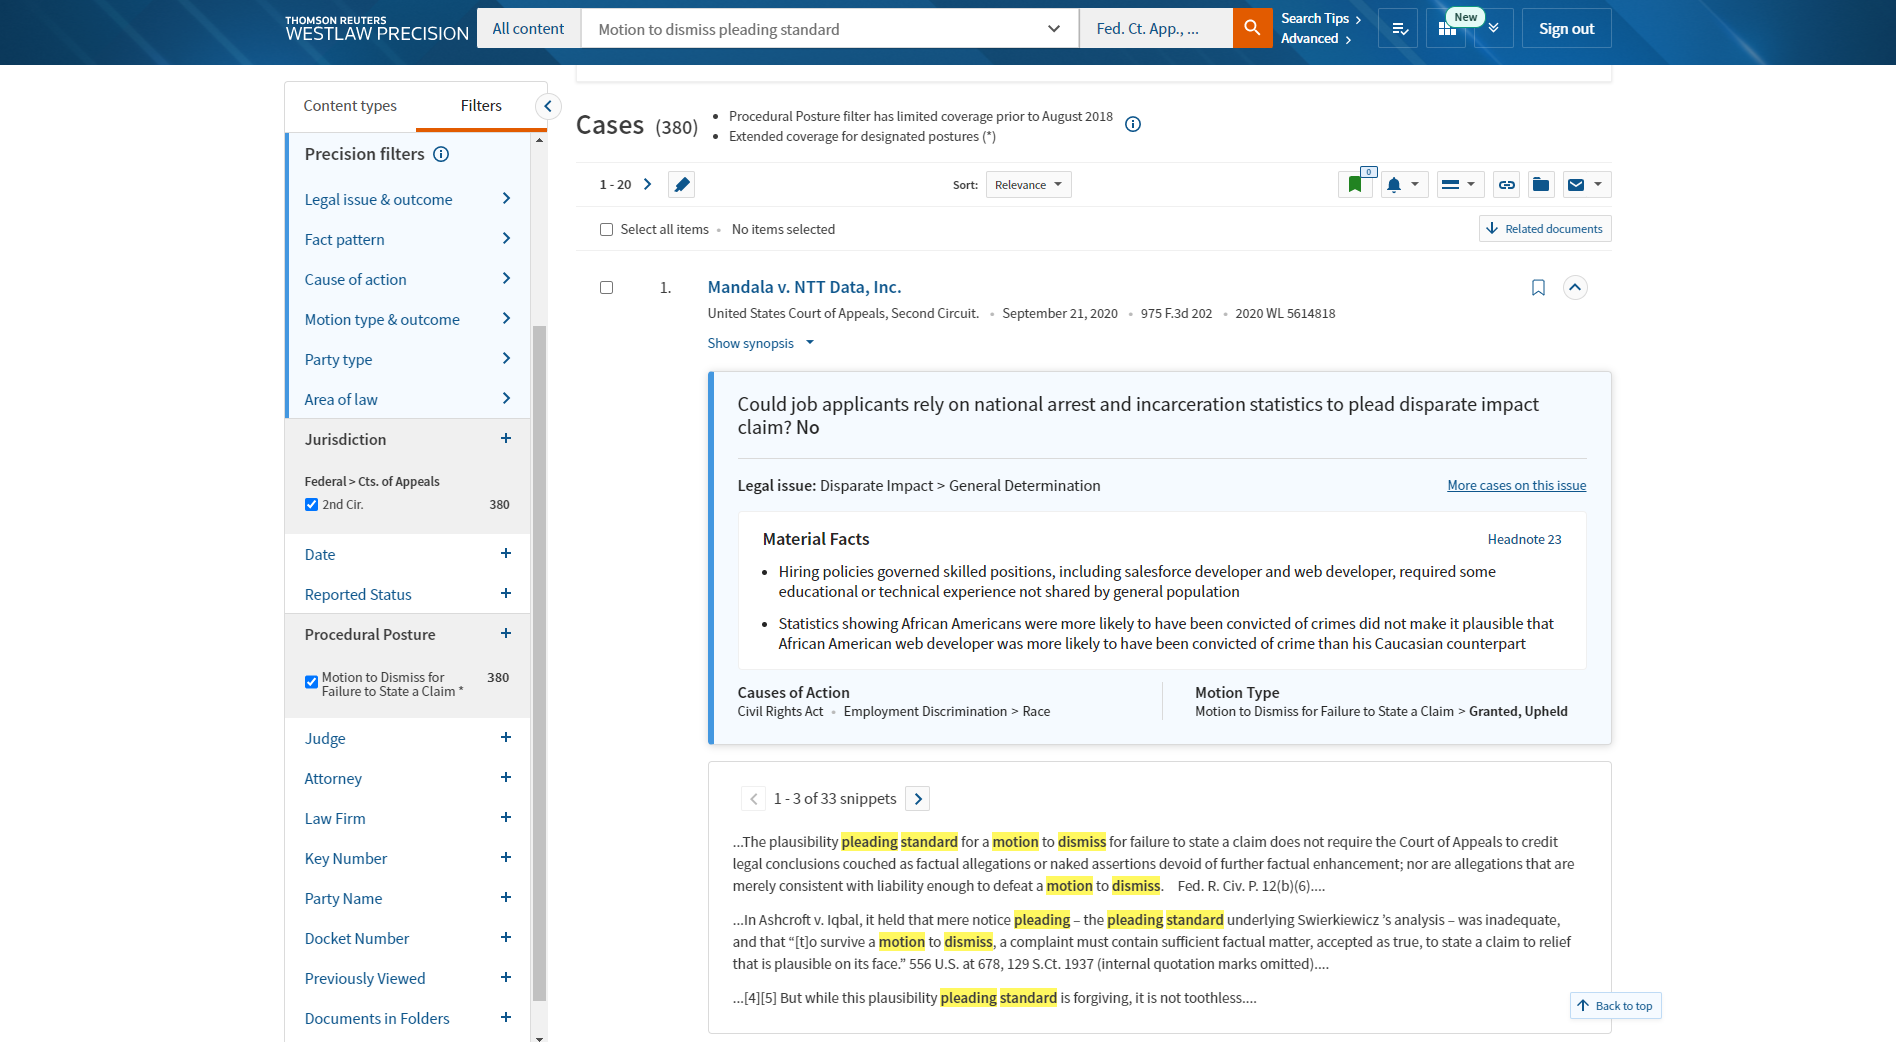1896x1042 pixels.
Task: Save results using the folder icon
Action: (1540, 185)
